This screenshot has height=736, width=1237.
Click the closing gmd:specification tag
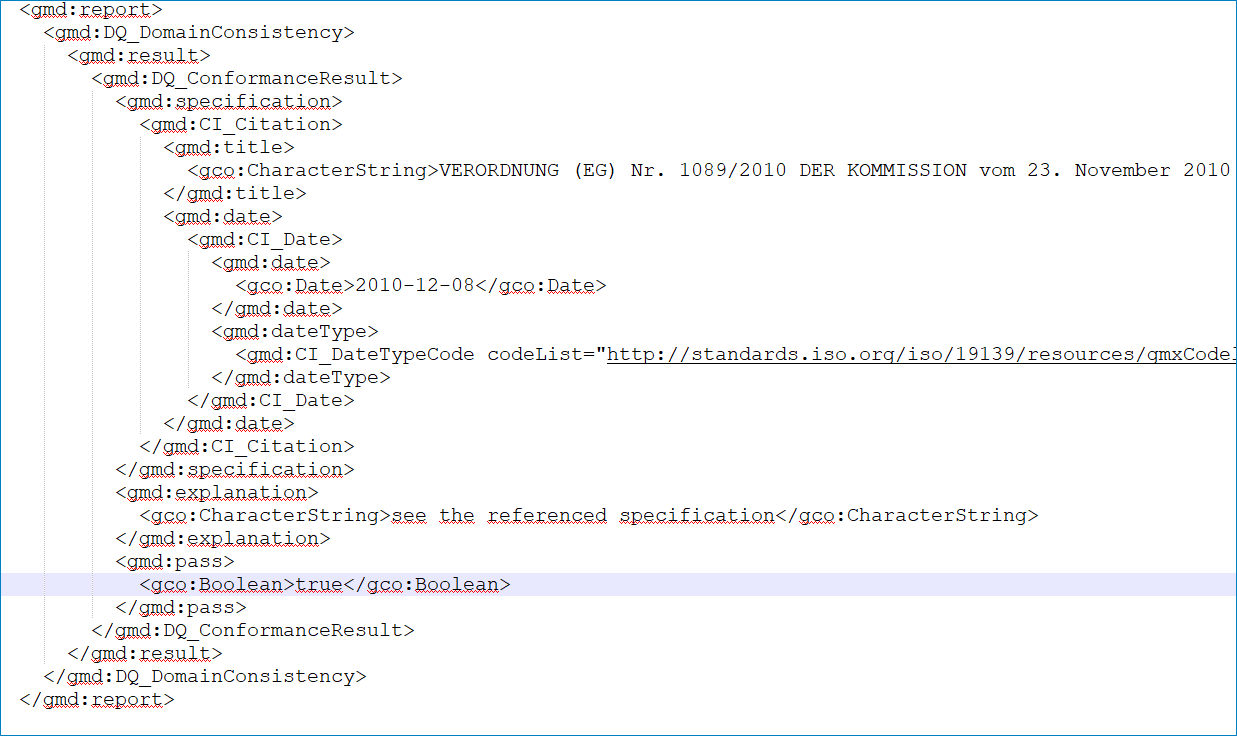click(x=234, y=469)
